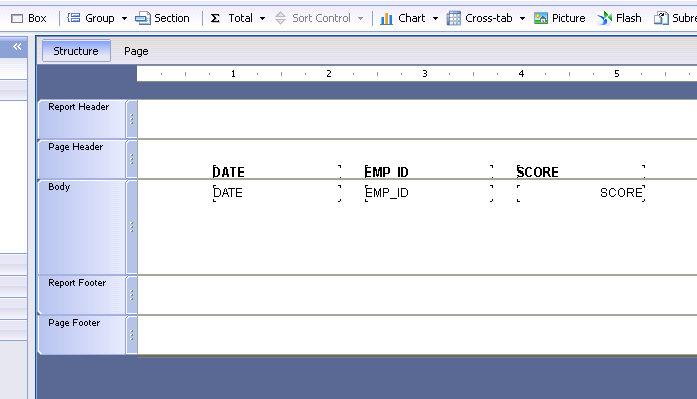Screen dimensions: 697x399
Task: Open the Group dropdown arrow
Action: (x=124, y=18)
